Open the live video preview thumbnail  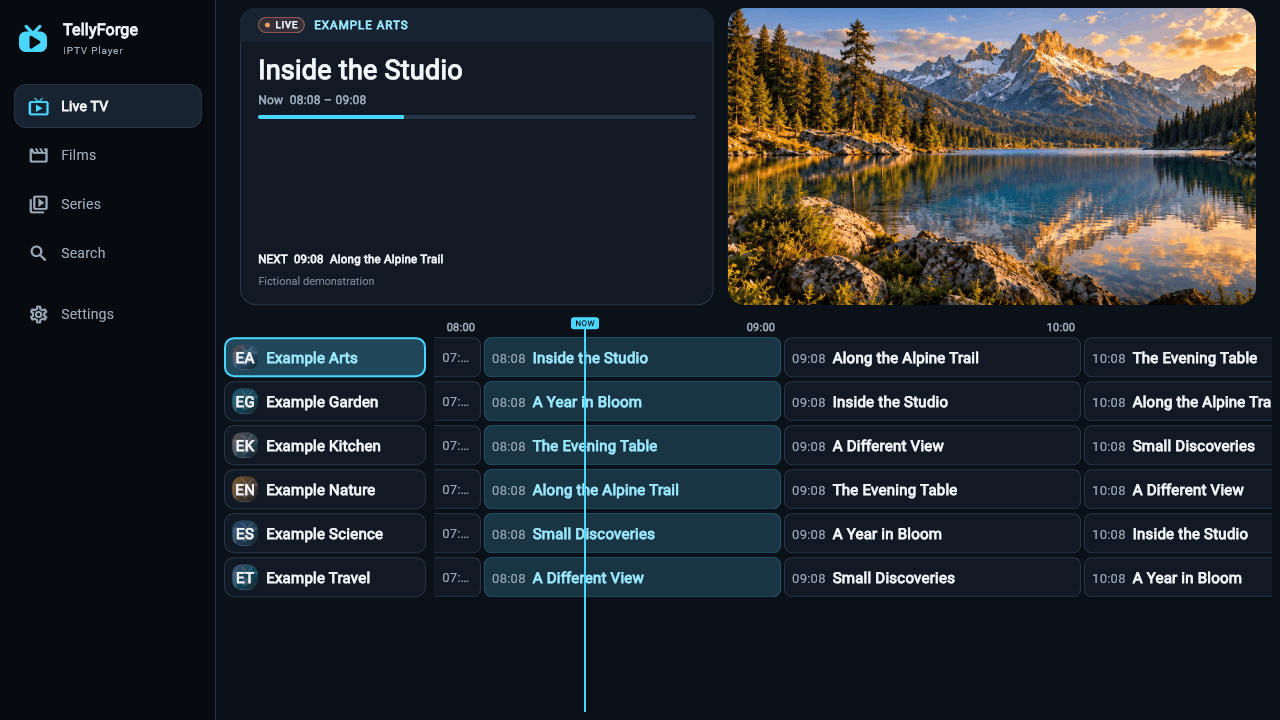pyautogui.click(x=992, y=157)
